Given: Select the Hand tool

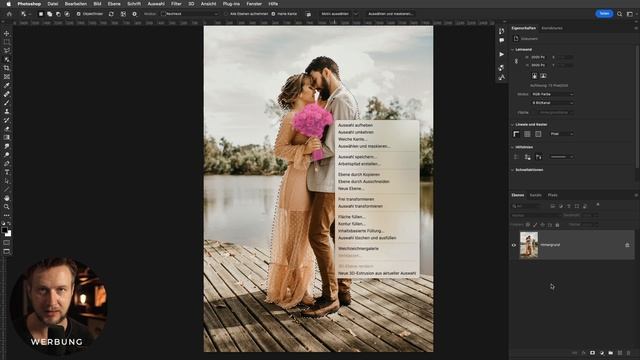Looking at the screenshot, I should 7,198.
